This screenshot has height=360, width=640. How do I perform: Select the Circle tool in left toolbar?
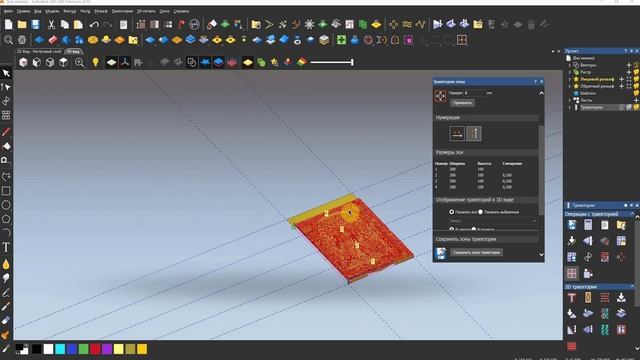coord(6,205)
